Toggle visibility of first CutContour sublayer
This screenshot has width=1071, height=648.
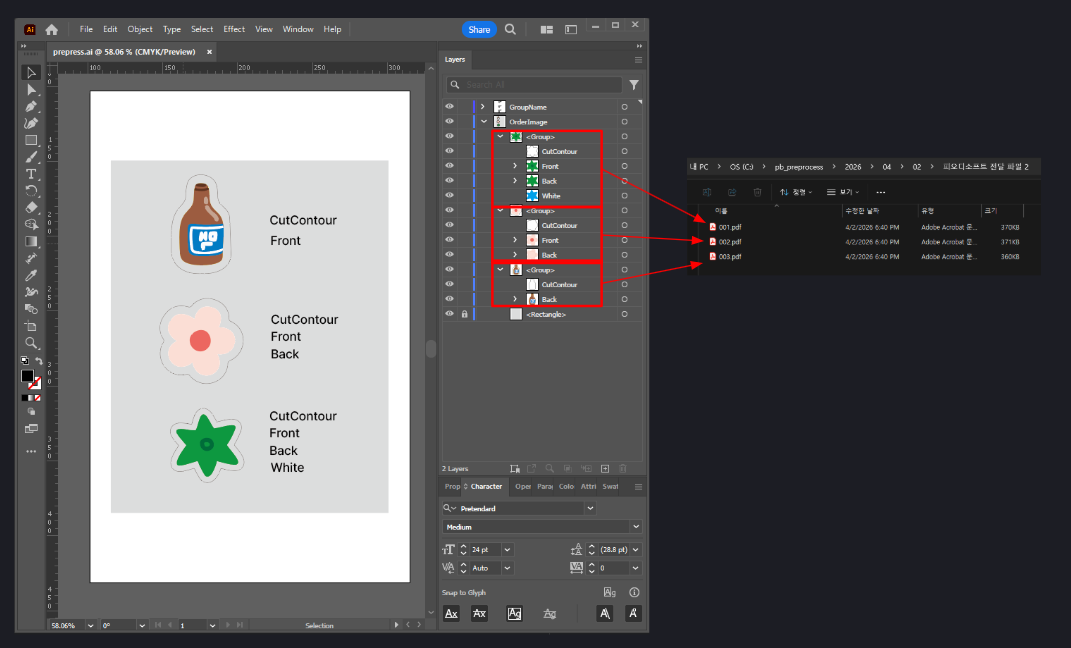click(449, 151)
